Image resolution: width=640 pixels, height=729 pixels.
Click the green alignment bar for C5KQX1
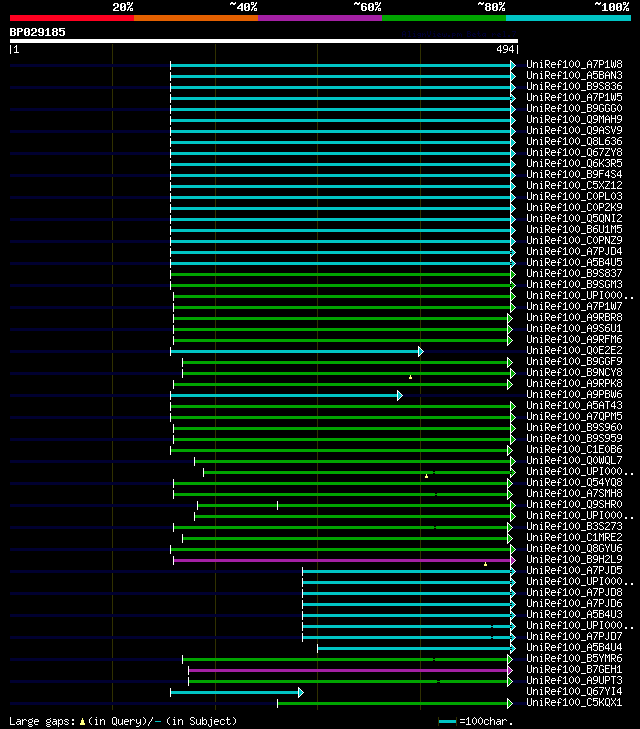pyautogui.click(x=392, y=703)
